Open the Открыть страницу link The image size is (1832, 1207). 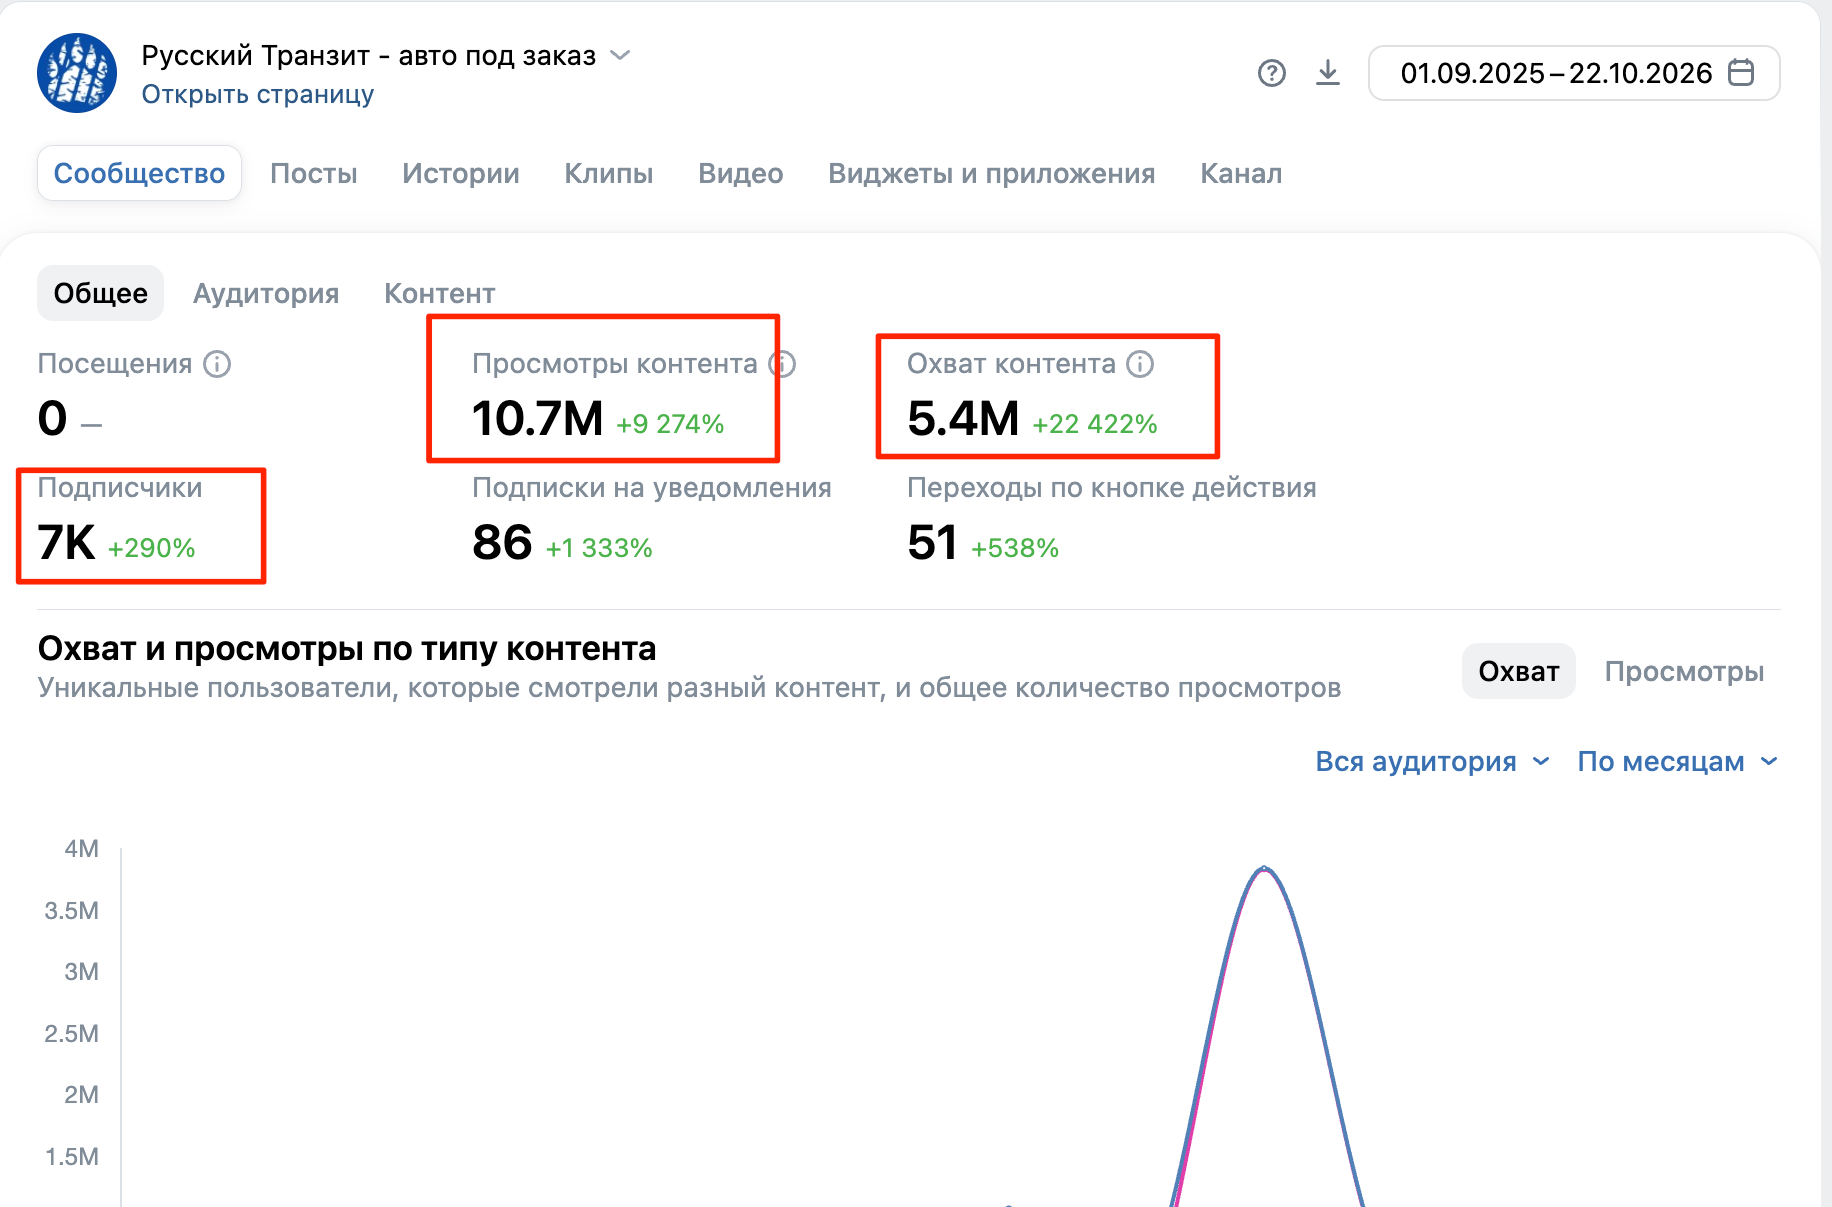pyautogui.click(x=258, y=94)
